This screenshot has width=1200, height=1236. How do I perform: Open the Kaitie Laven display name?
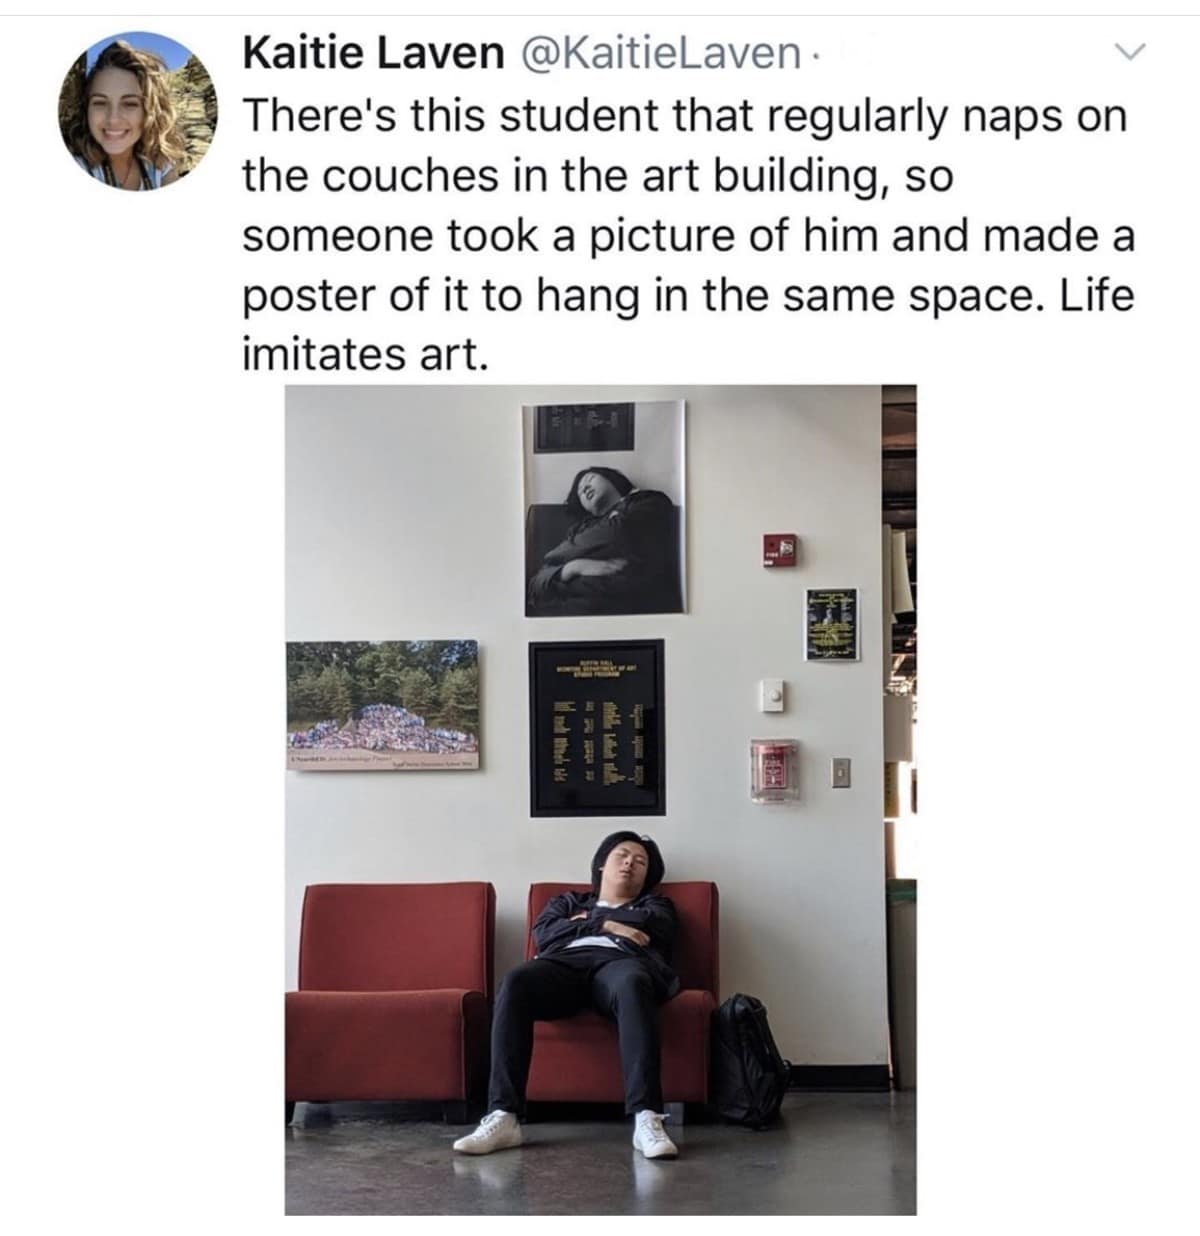click(374, 53)
